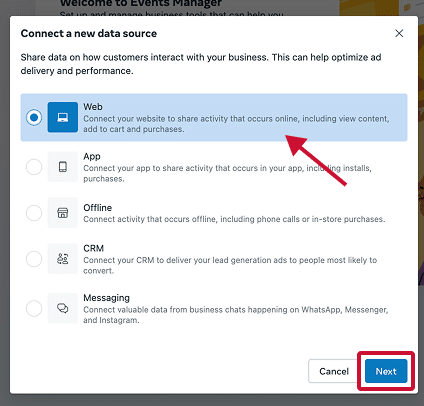Click the App description about installs and purchases
The width and height of the screenshot is (424, 406).
coord(227,173)
